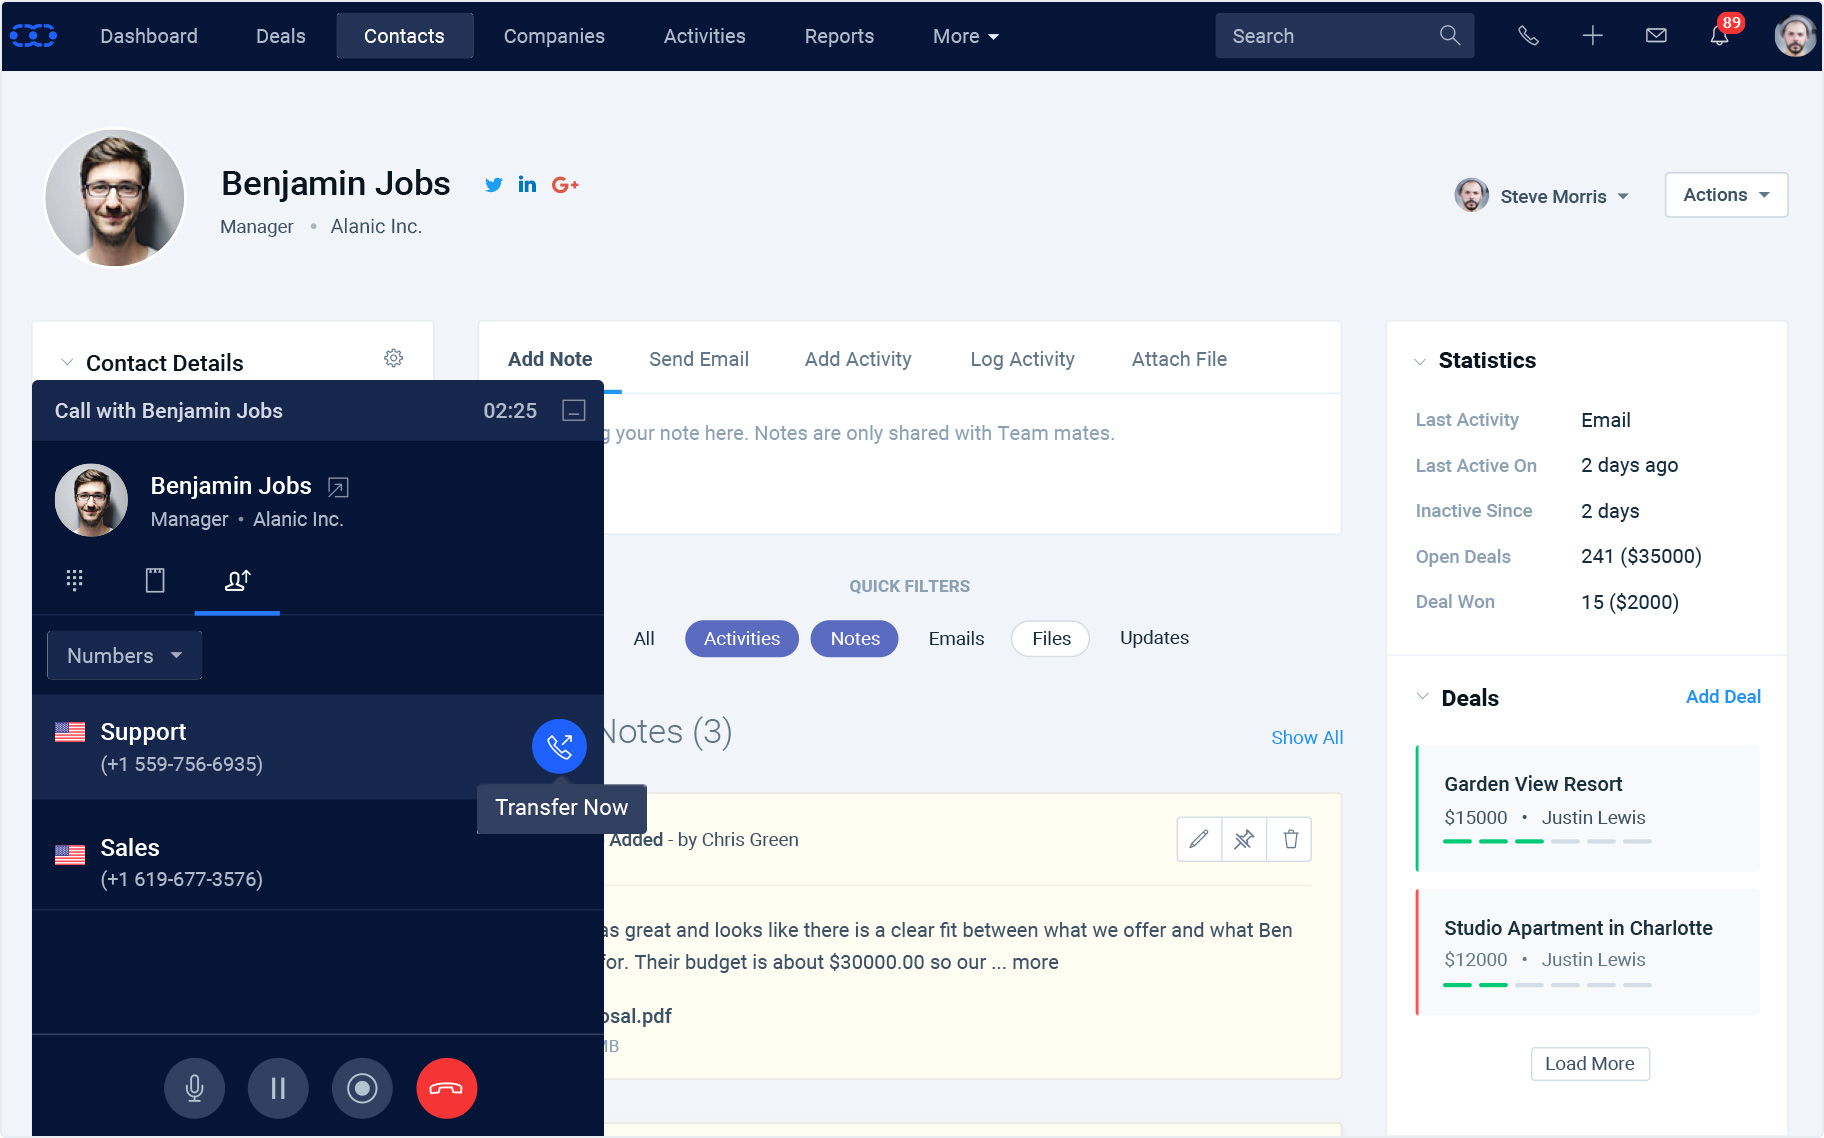Open call notes icon in call widget
The width and height of the screenshot is (1824, 1138).
tap(155, 580)
